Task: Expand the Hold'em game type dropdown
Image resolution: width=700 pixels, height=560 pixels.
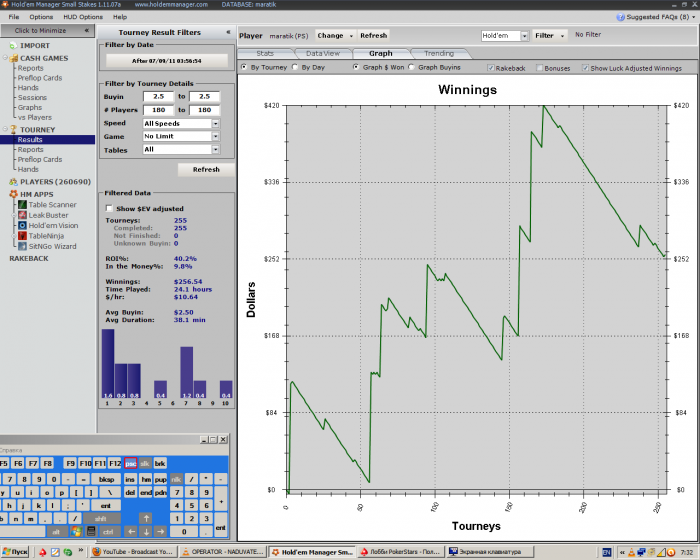Action: point(521,35)
